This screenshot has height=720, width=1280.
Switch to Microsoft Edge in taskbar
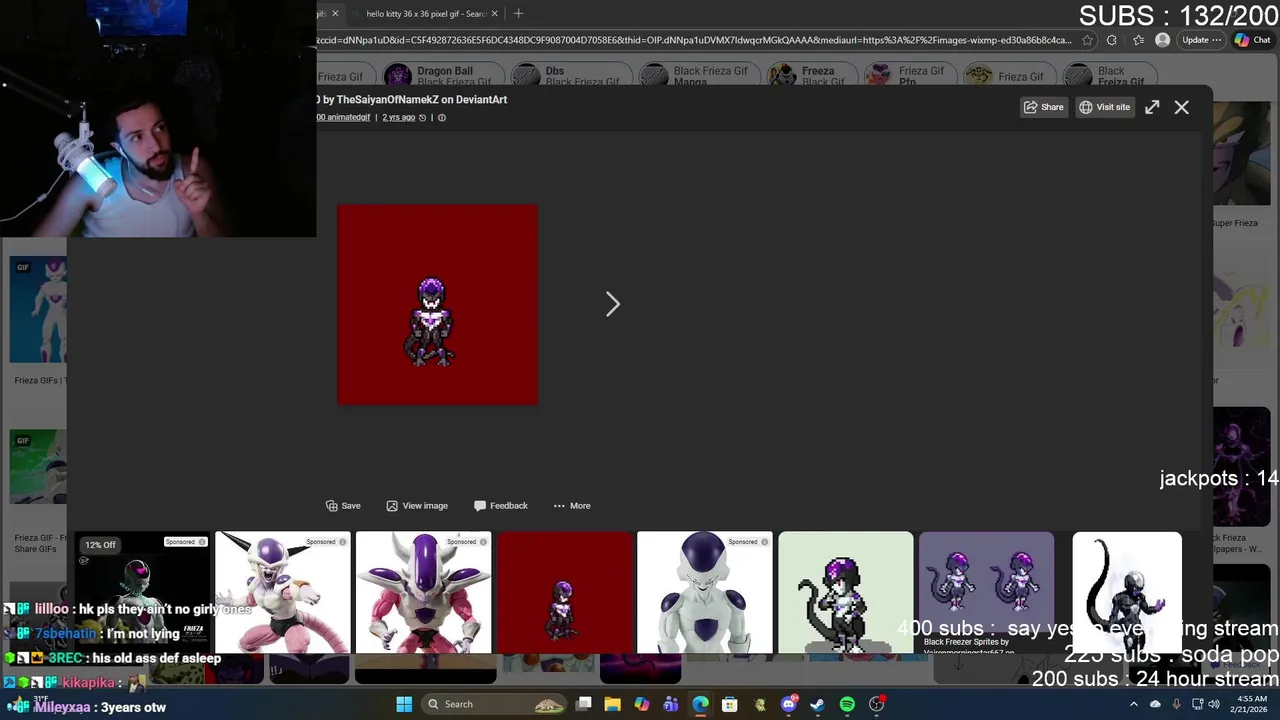coord(700,704)
